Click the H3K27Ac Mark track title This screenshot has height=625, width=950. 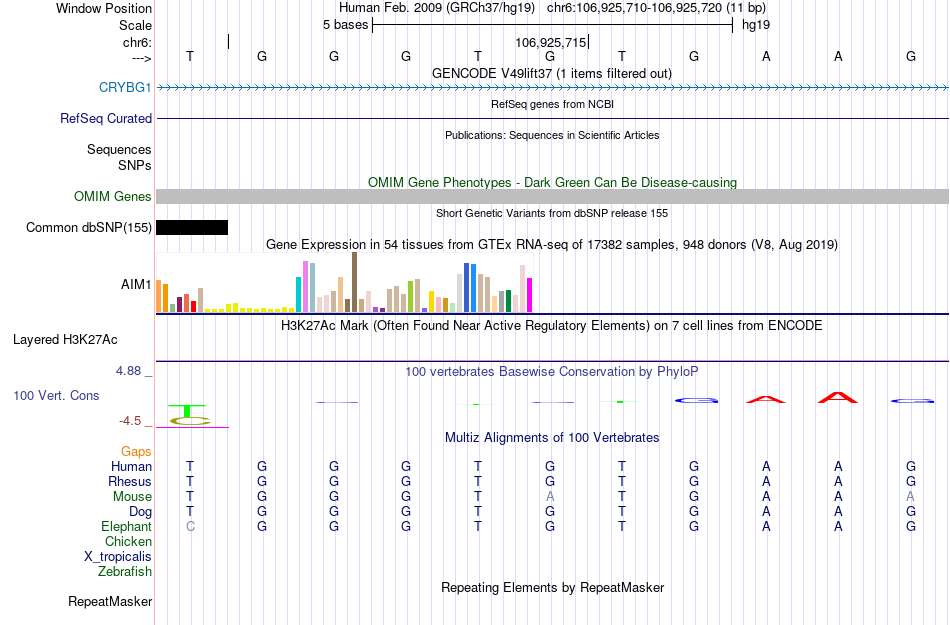[x=551, y=326]
